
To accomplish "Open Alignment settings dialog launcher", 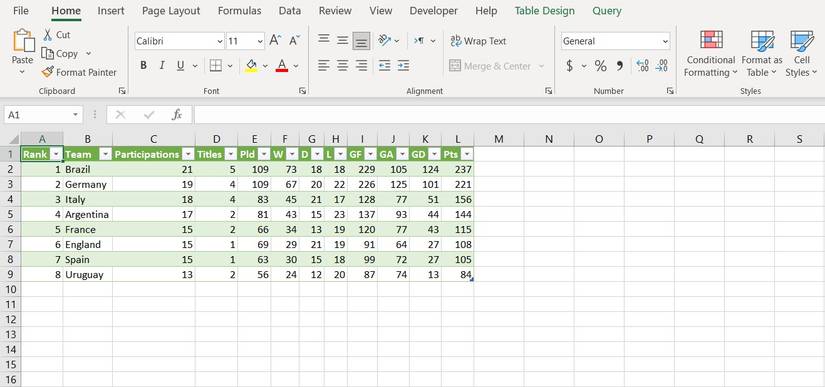I will pos(548,91).
